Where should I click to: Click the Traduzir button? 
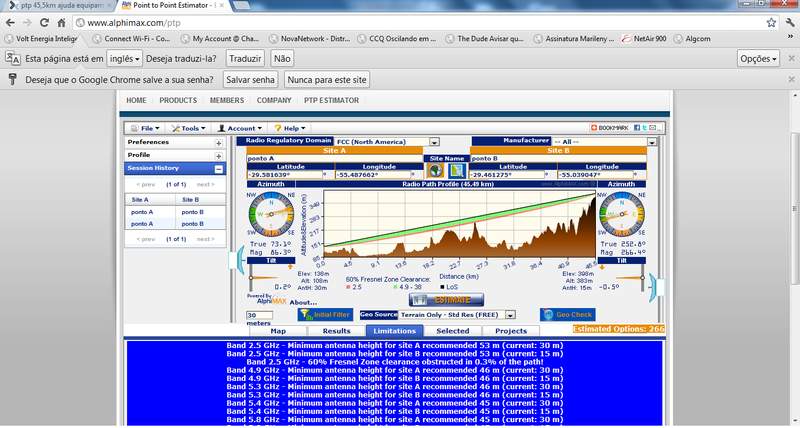pyautogui.click(x=245, y=59)
